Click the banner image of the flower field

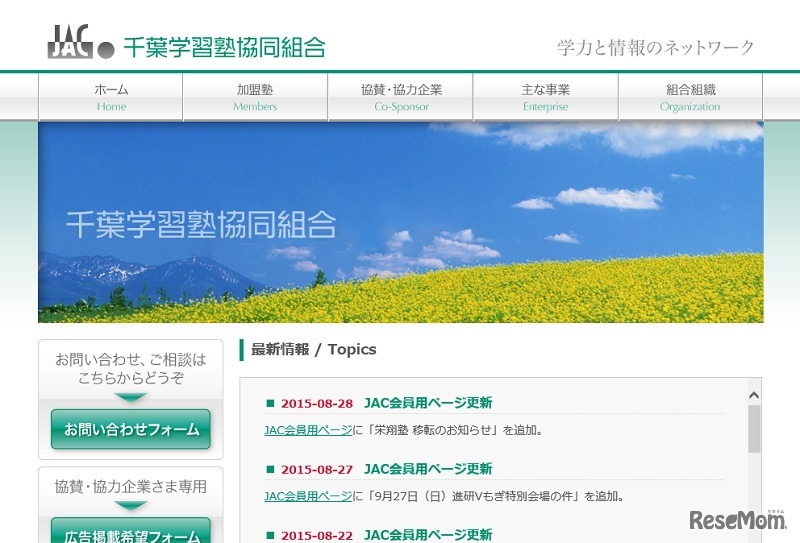[401, 223]
